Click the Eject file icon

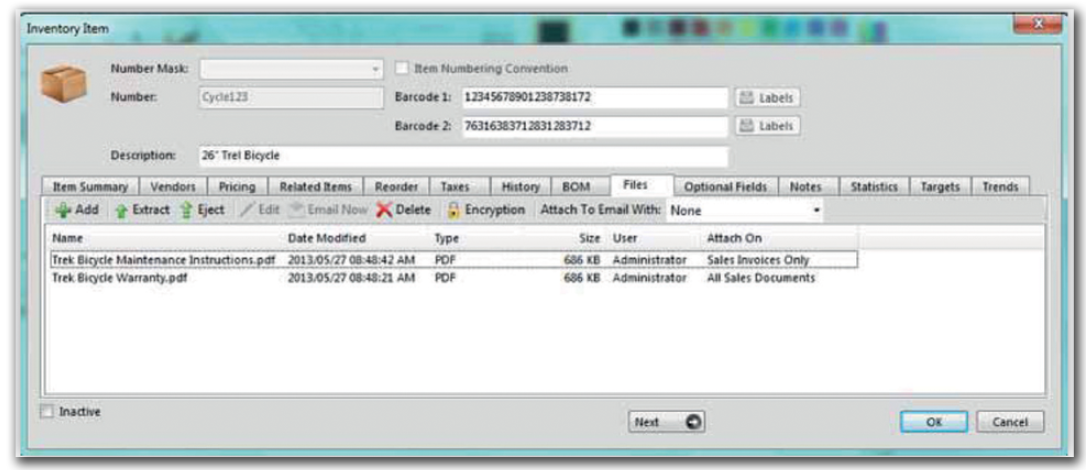(186, 211)
